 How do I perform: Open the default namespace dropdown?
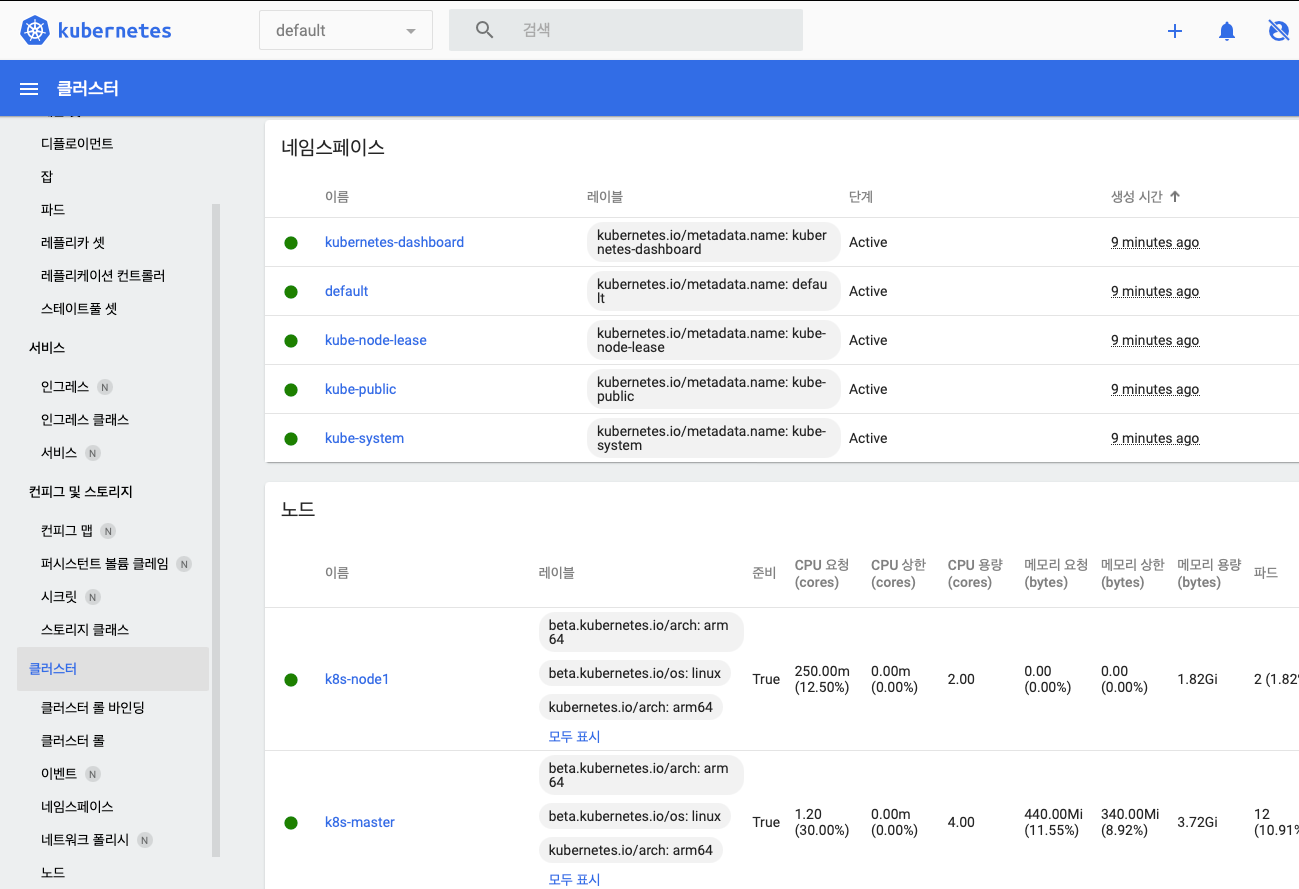point(346,30)
